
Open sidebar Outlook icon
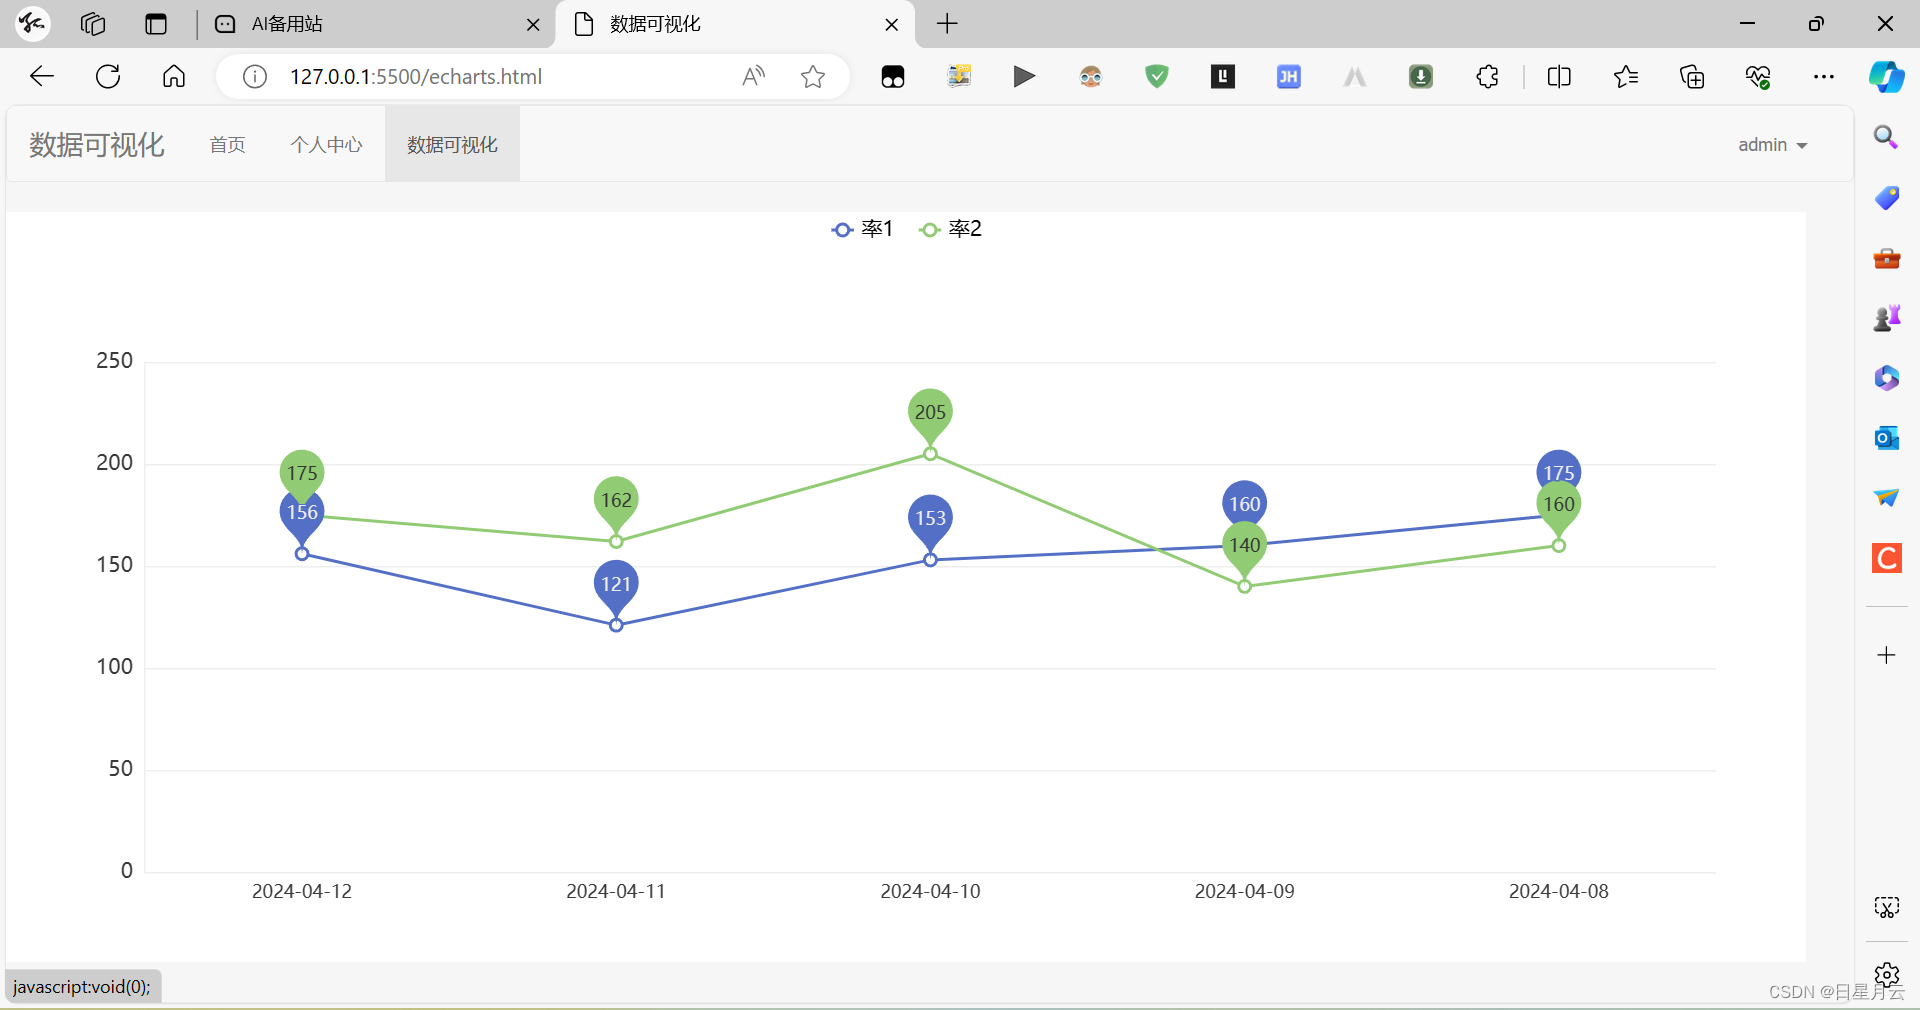pos(1886,438)
